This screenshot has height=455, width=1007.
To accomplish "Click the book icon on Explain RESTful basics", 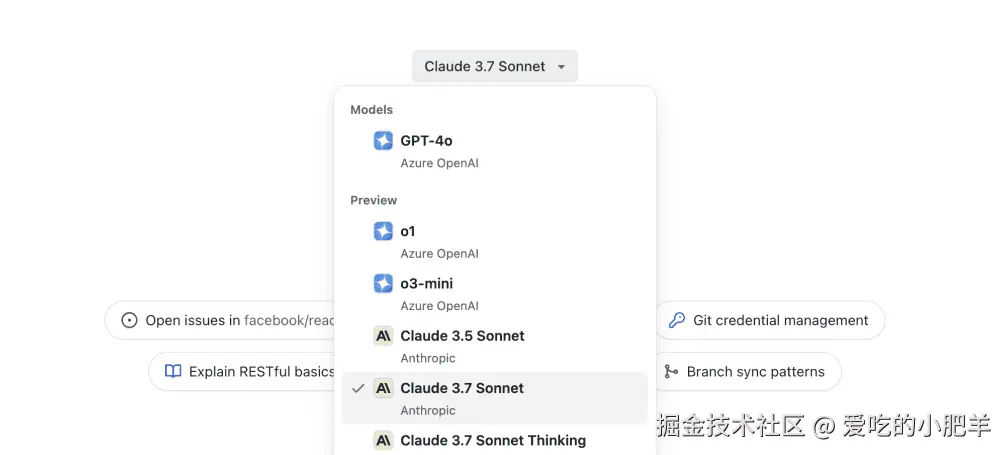I will (173, 371).
